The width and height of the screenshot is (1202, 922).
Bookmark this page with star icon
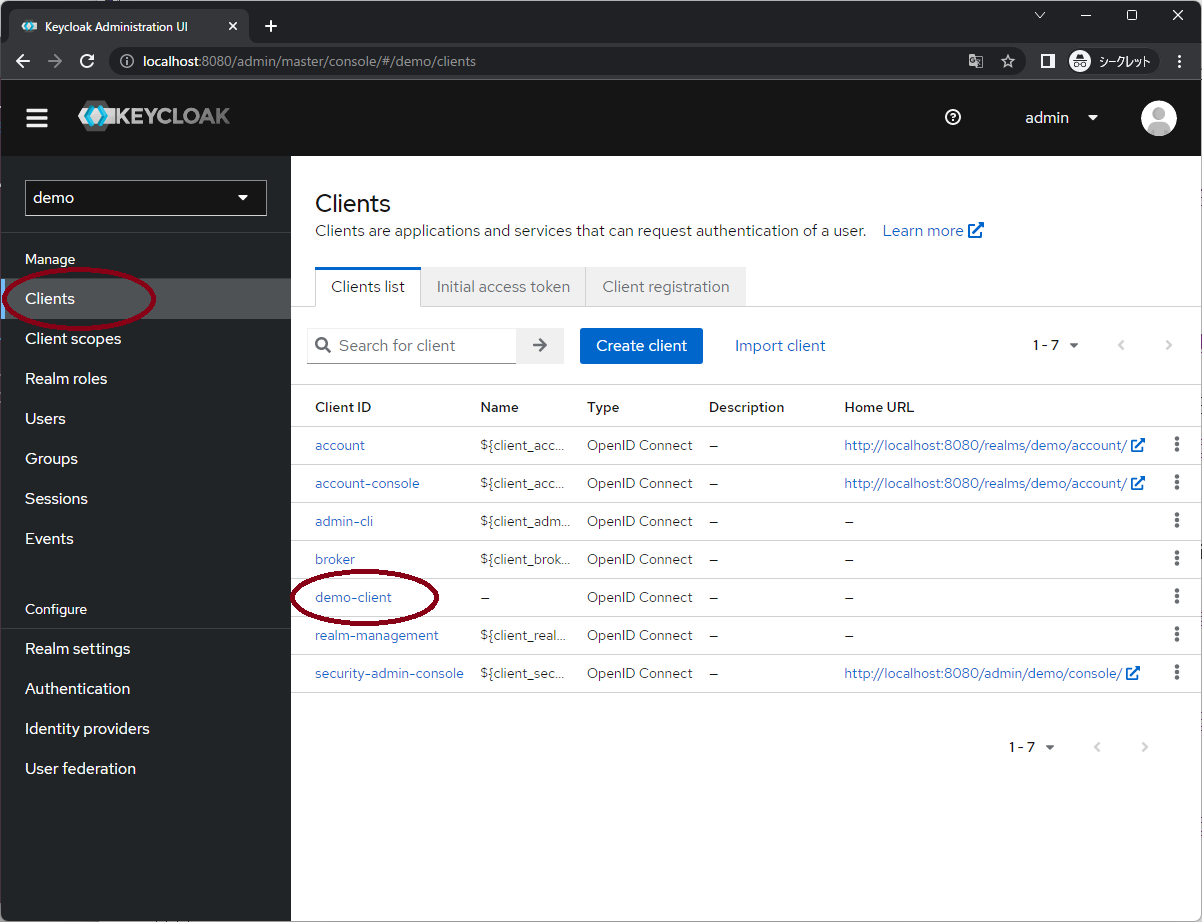coord(1008,61)
